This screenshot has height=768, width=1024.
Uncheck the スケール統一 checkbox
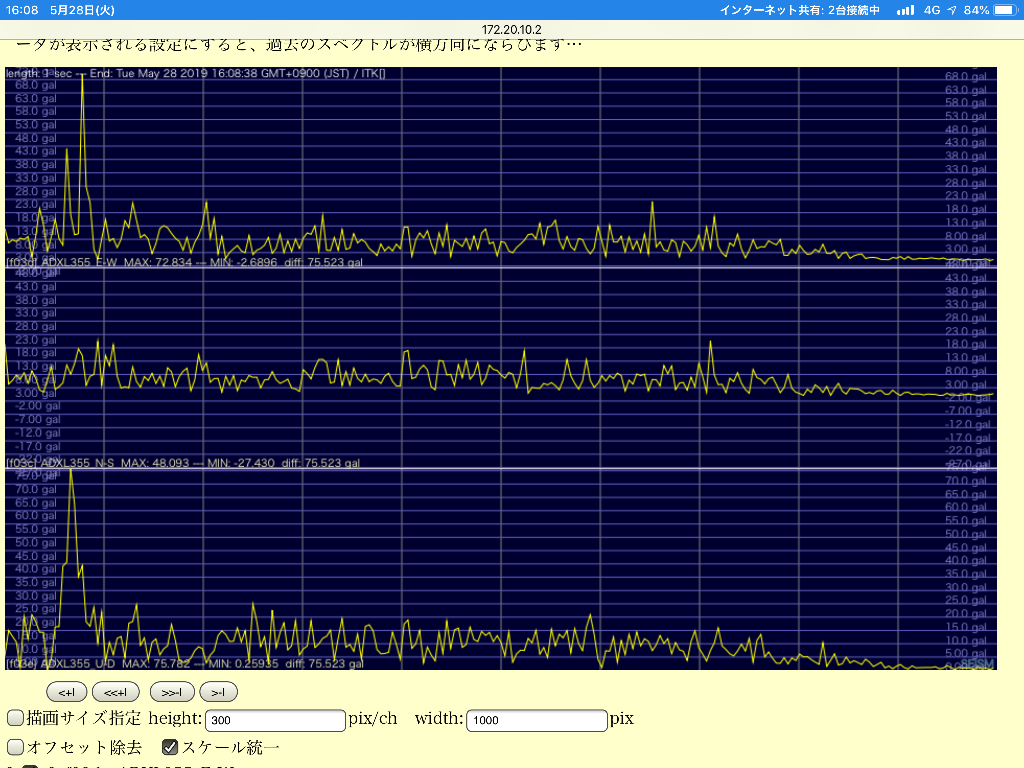click(170, 746)
